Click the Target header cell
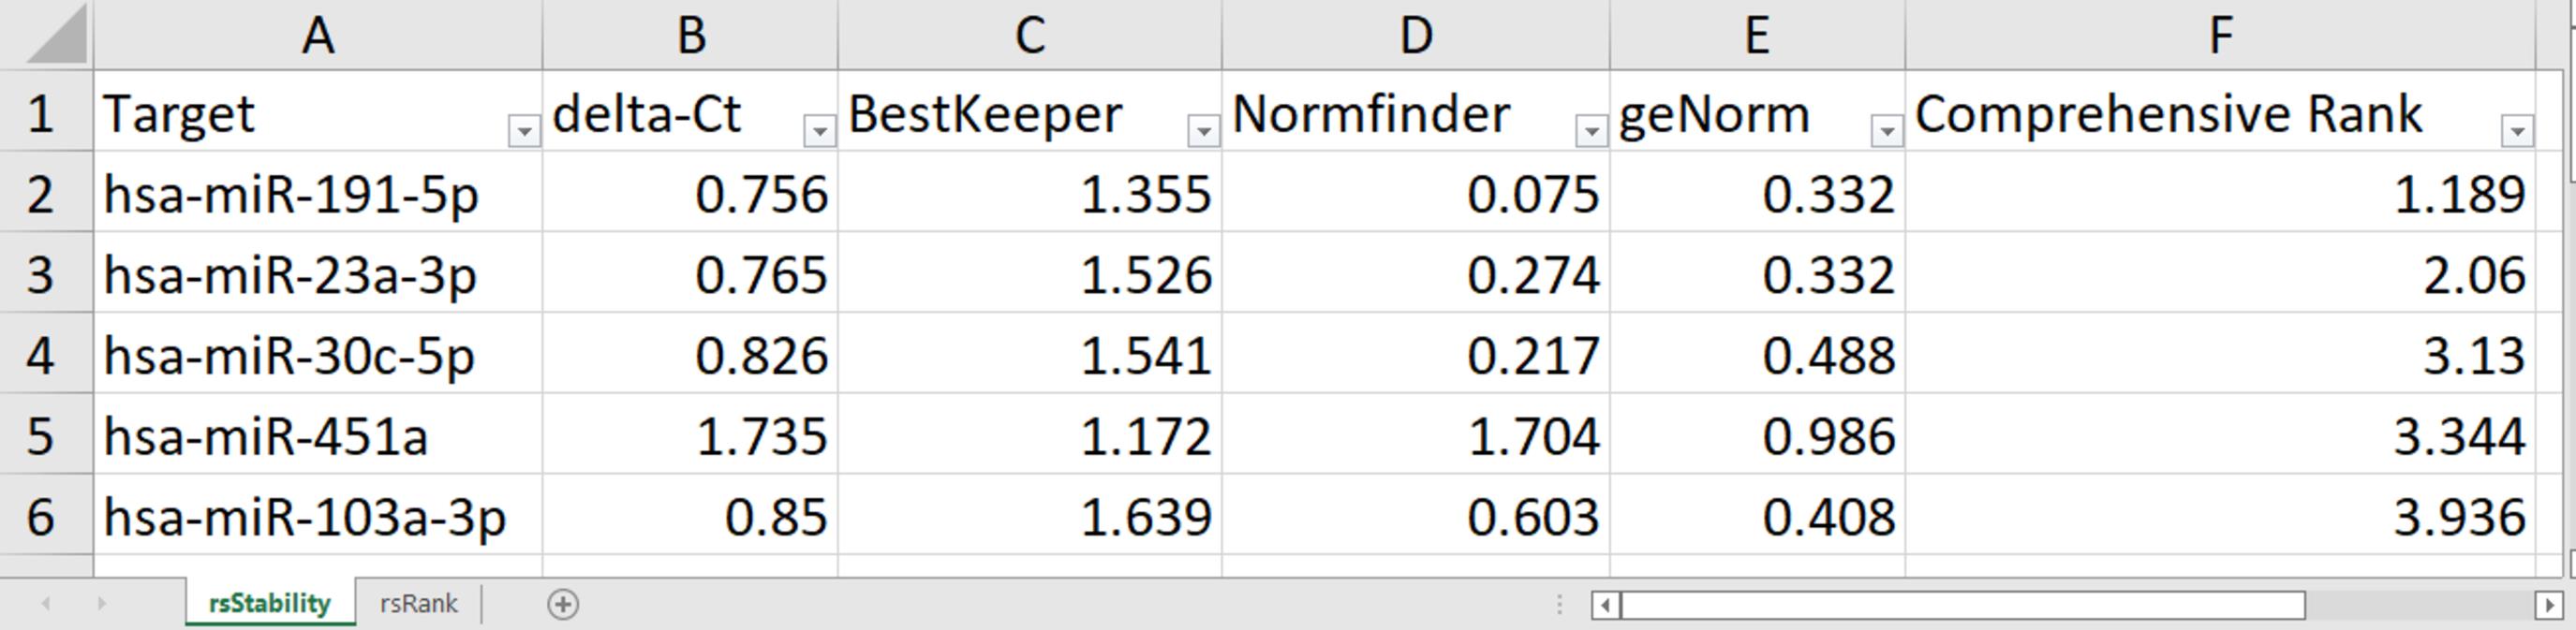The height and width of the screenshot is (630, 2576). pos(318,111)
